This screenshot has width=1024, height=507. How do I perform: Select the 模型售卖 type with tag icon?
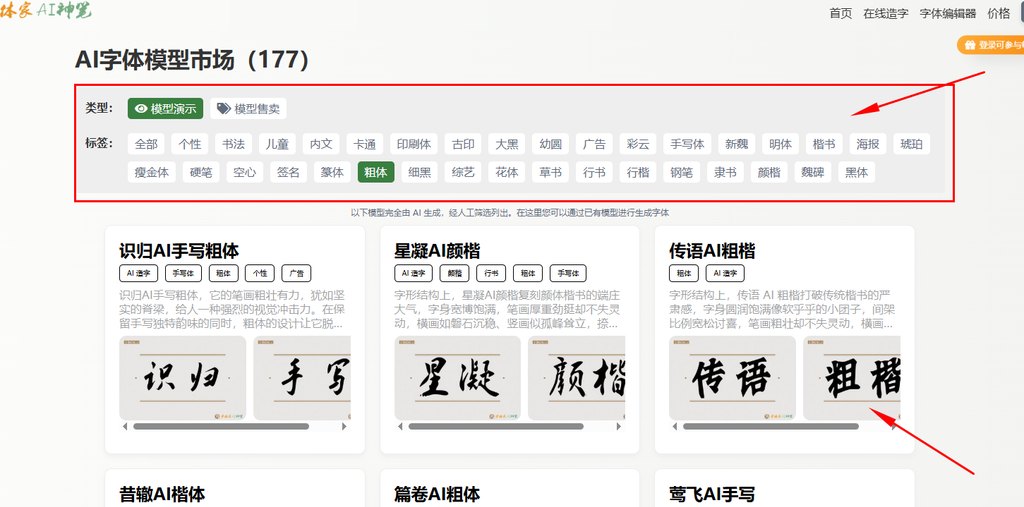pyautogui.click(x=249, y=108)
